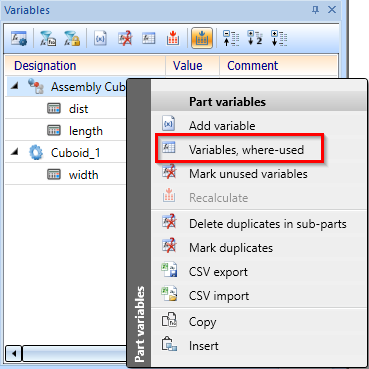Collapse the Cuboid_1 tree node
The height and width of the screenshot is (369, 369).
coord(14,152)
